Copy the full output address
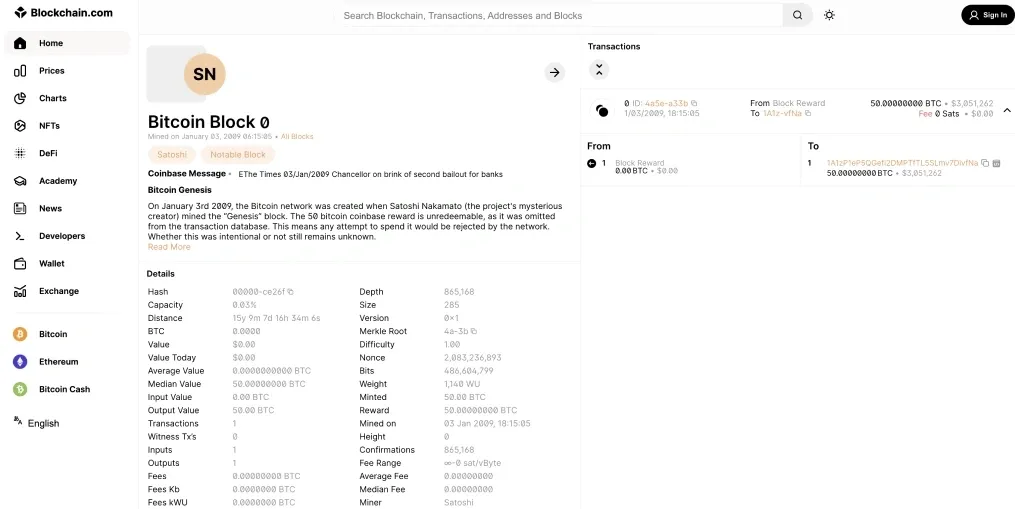The image size is (1015, 509). (985, 163)
